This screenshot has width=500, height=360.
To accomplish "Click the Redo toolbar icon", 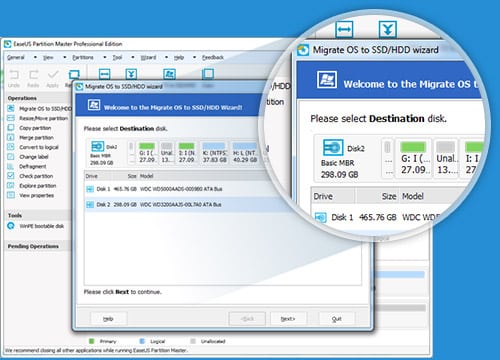I will click(33, 75).
